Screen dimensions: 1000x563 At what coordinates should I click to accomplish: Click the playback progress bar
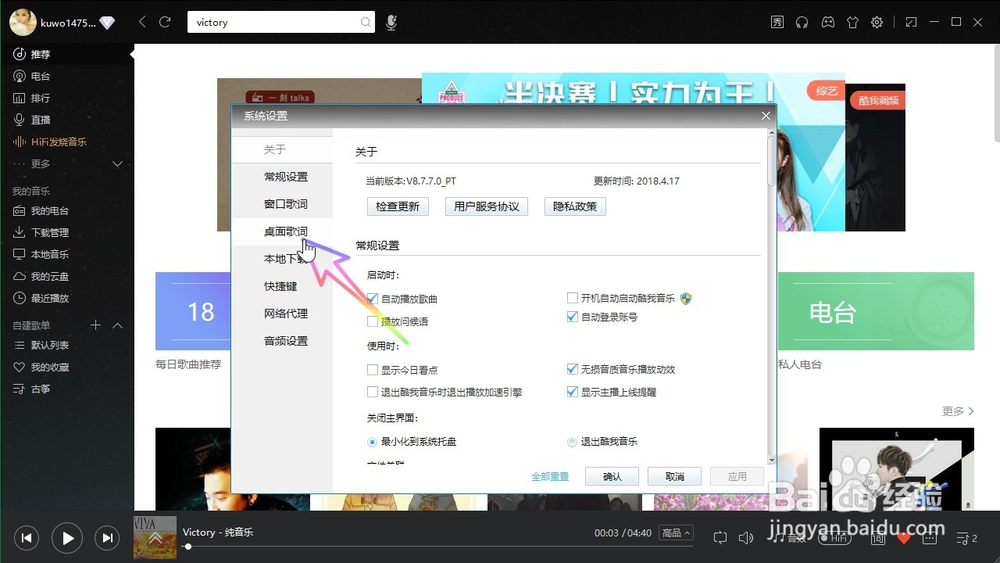(439, 546)
